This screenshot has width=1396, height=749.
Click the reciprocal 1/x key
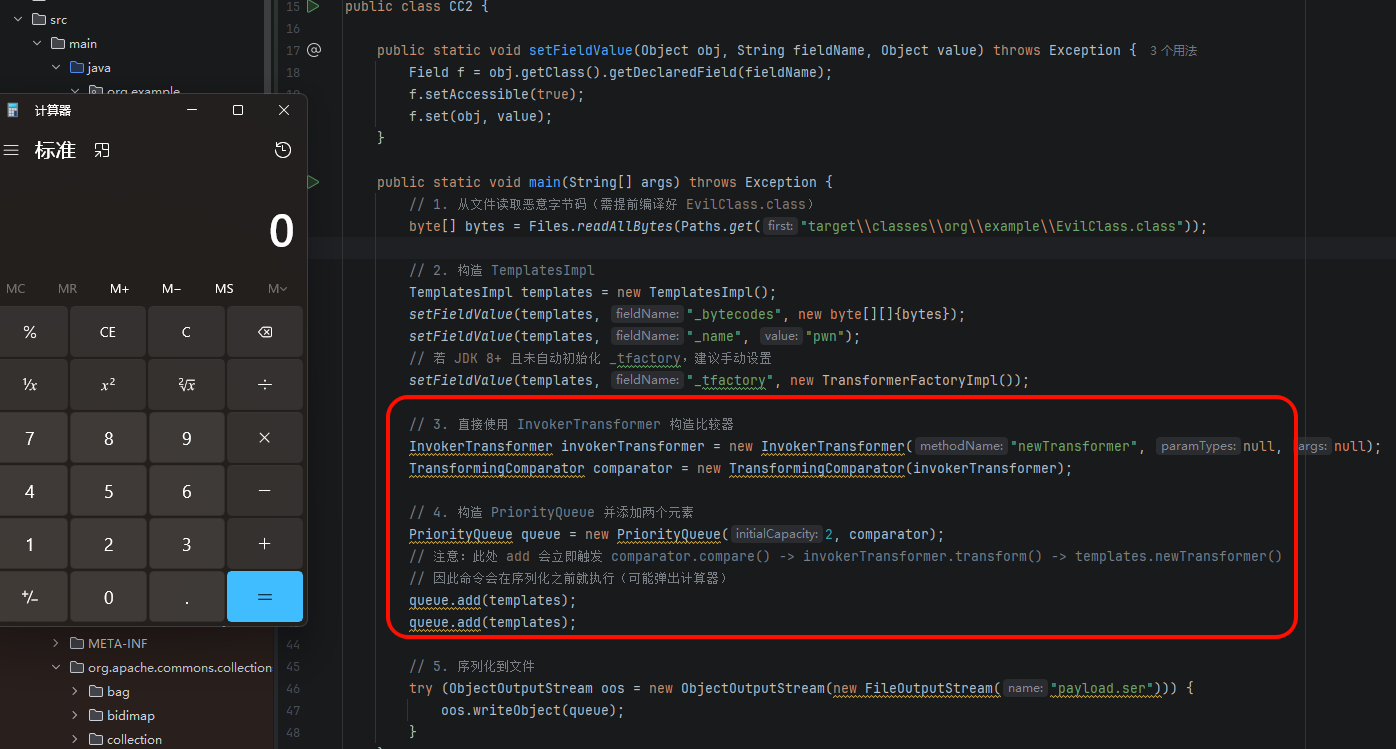tap(30, 385)
